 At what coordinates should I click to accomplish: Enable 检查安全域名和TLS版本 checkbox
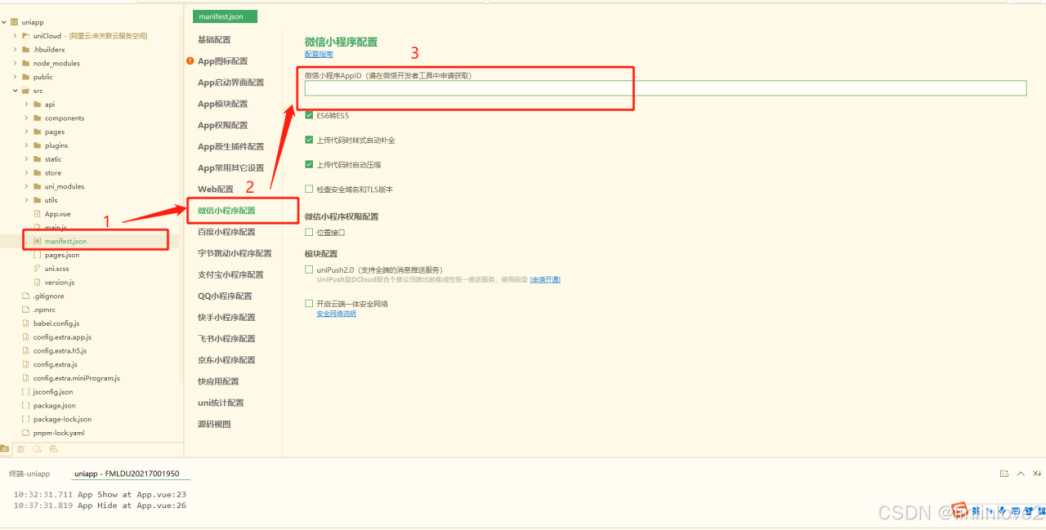pos(309,189)
